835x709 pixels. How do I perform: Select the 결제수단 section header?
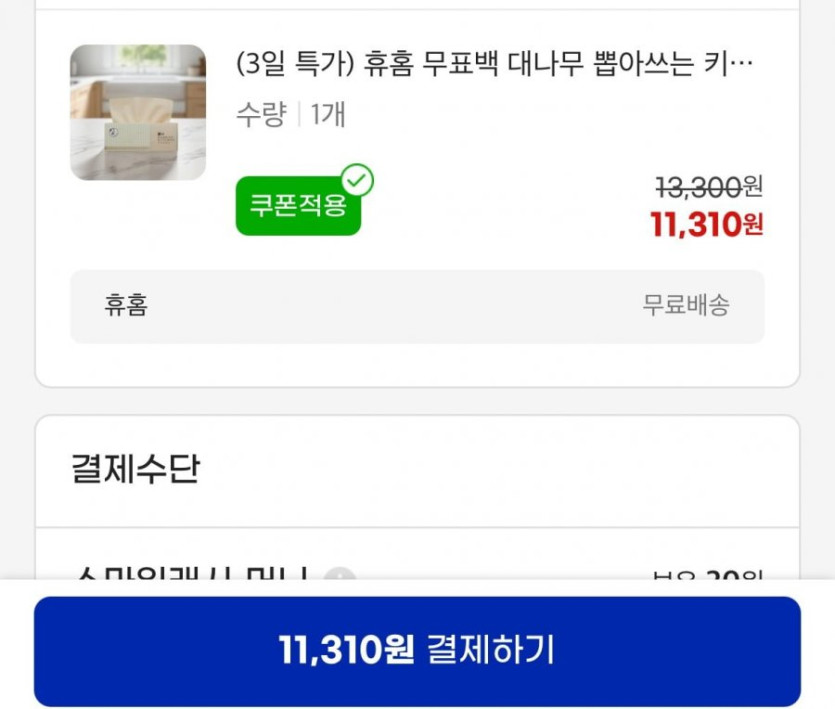[x=136, y=469]
